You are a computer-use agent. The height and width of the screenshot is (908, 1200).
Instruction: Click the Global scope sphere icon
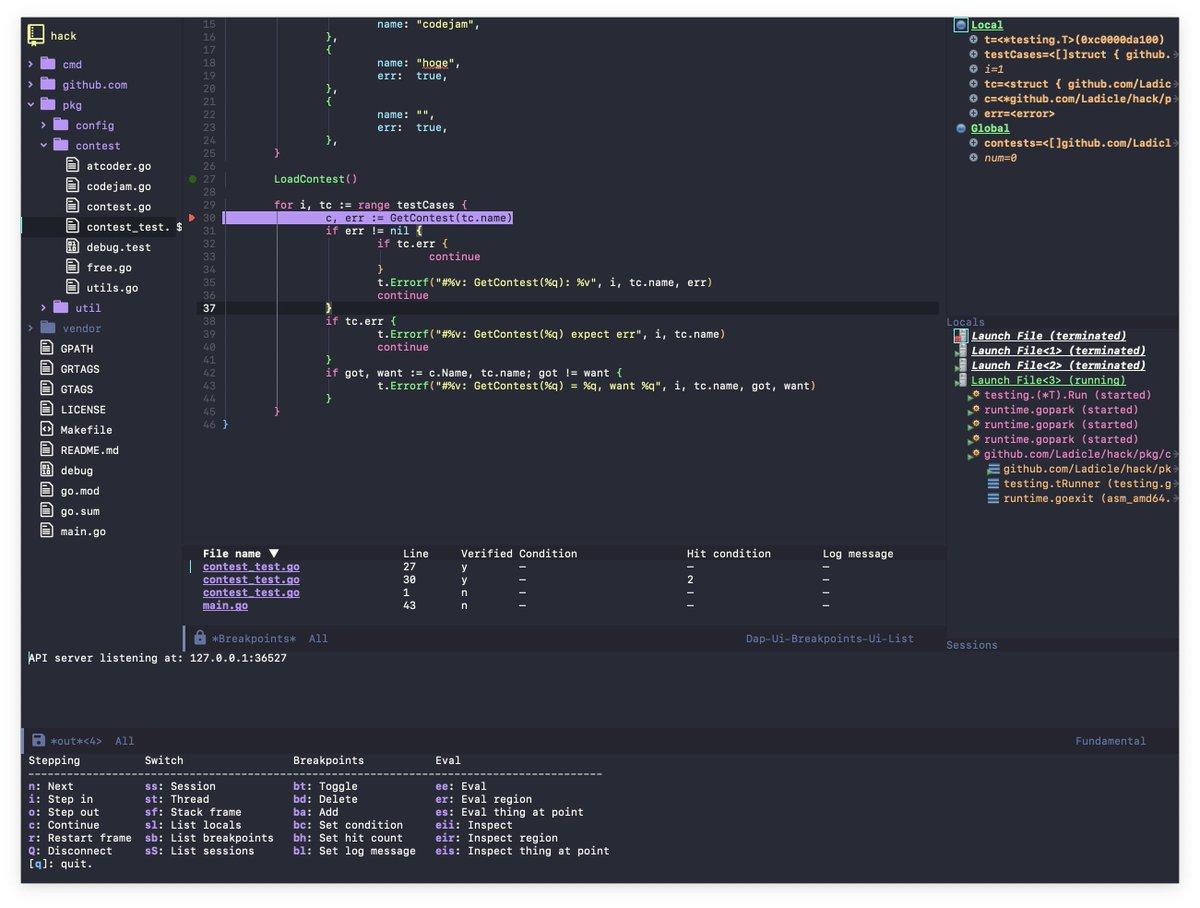point(961,128)
